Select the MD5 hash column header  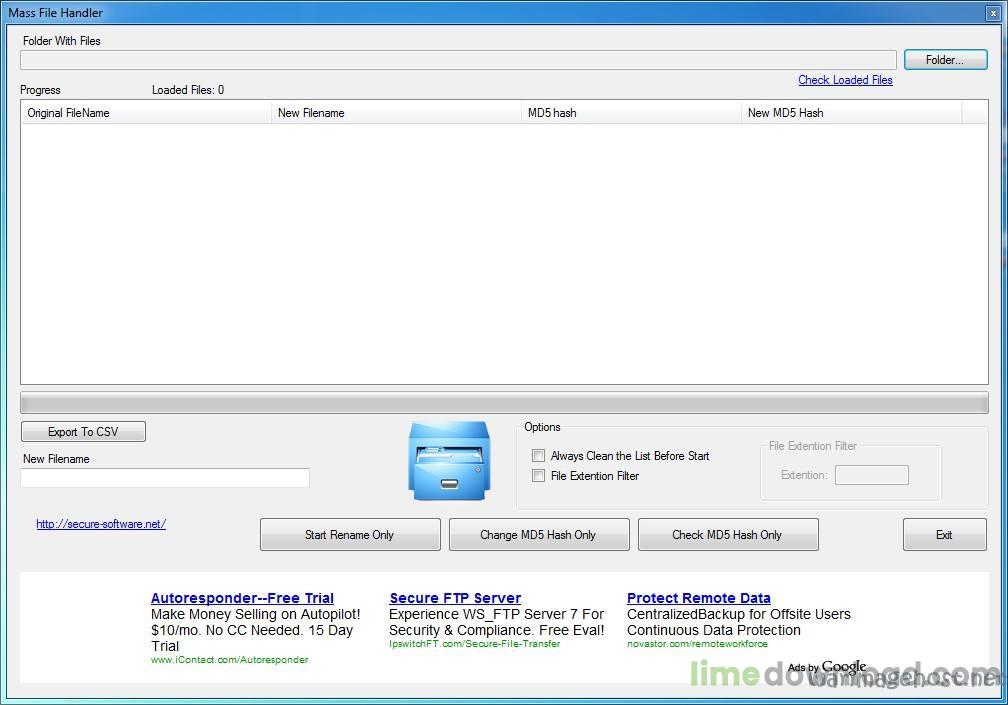(x=630, y=113)
